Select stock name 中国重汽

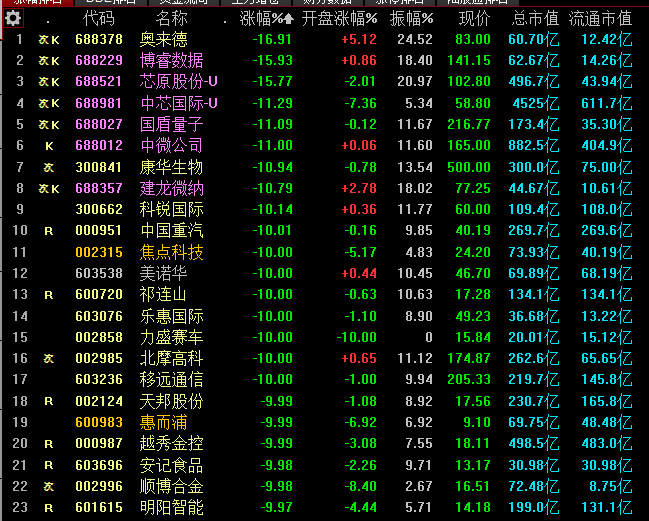click(171, 230)
